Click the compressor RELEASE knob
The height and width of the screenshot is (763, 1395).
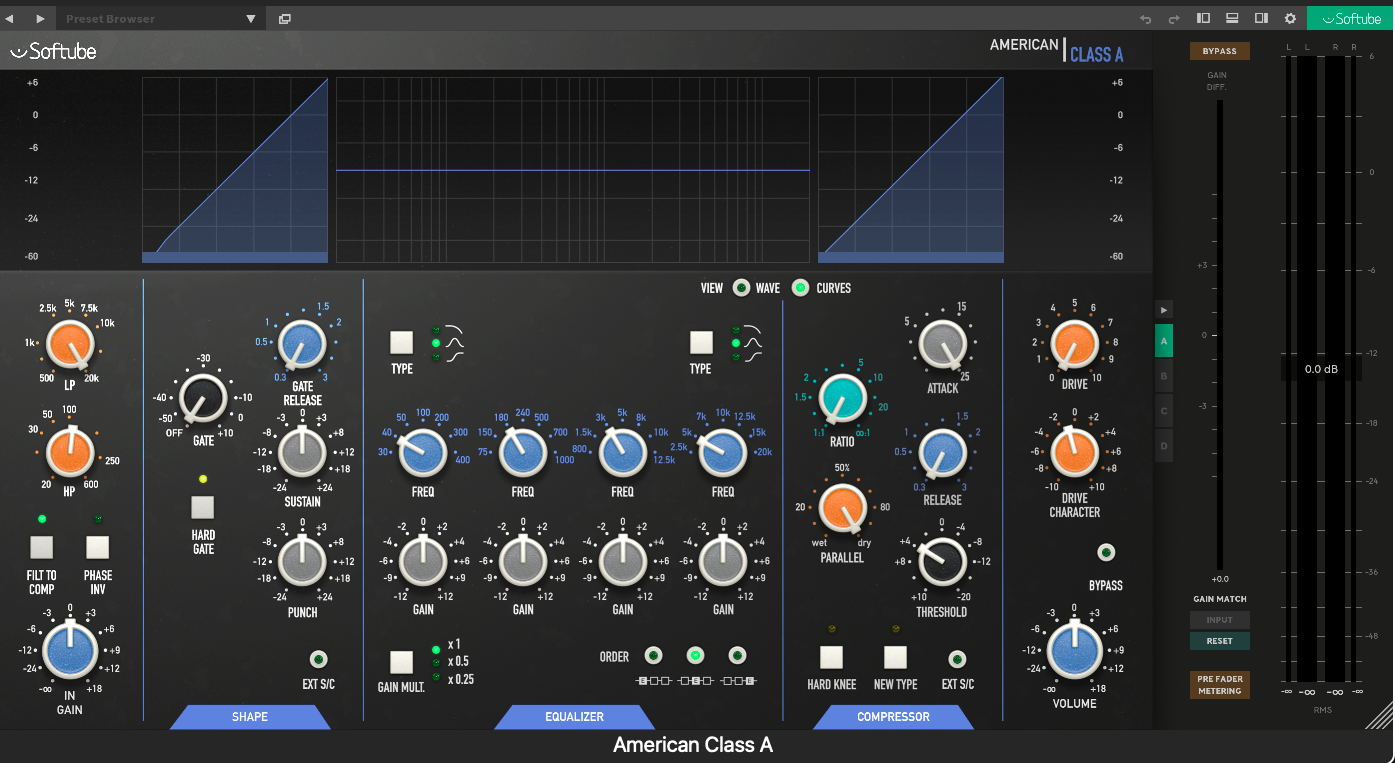pyautogui.click(x=943, y=452)
